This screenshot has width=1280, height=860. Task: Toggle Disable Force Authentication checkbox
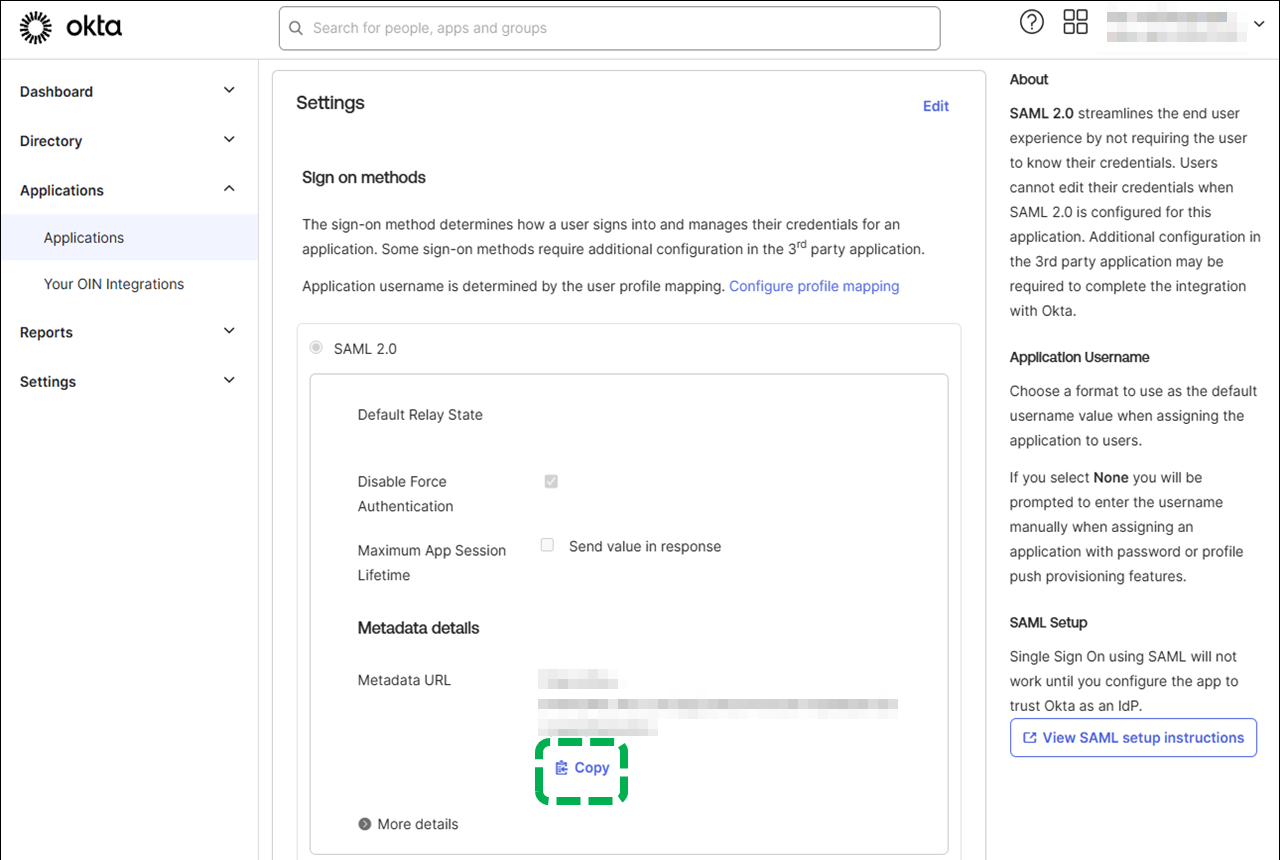pos(550,481)
